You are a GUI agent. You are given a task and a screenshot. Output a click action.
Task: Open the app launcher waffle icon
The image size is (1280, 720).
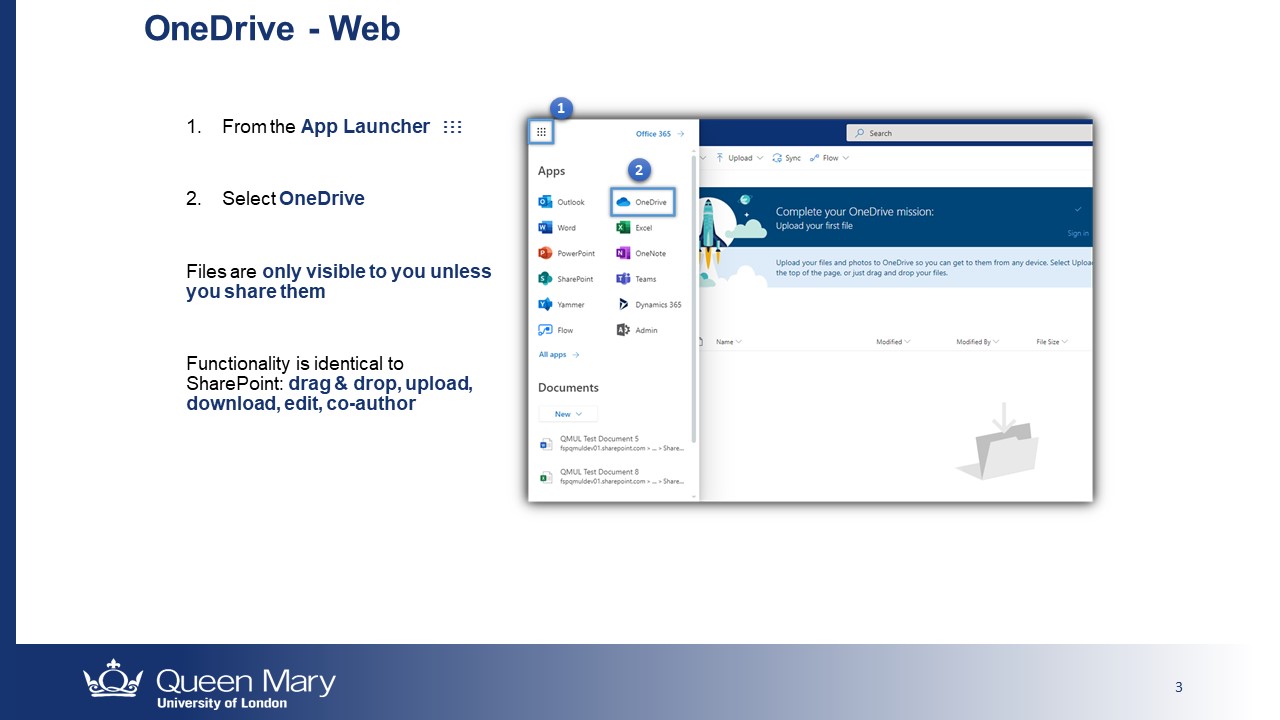click(541, 131)
